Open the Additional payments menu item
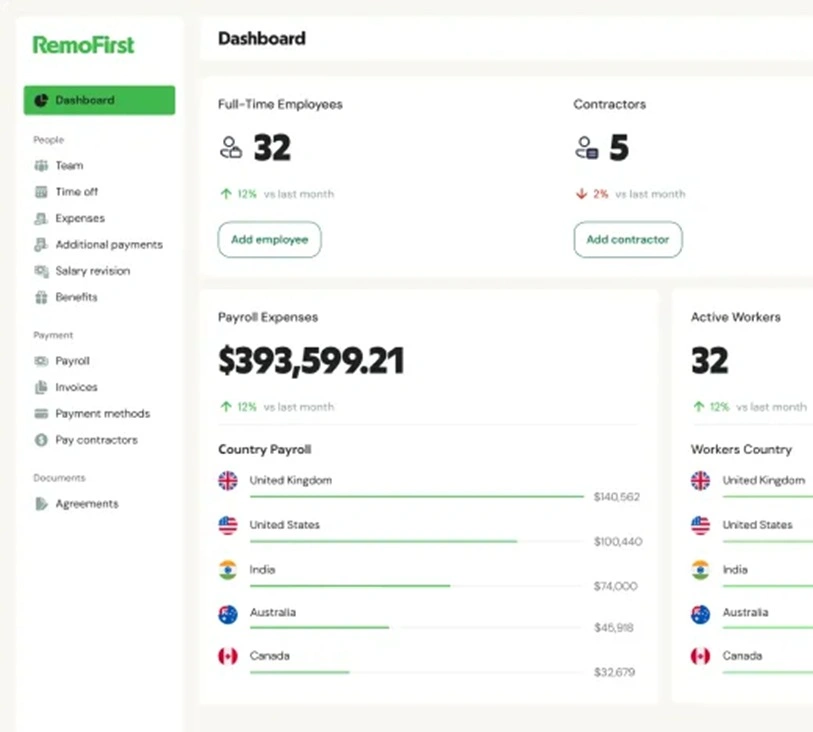The height and width of the screenshot is (732, 813). click(x=108, y=245)
